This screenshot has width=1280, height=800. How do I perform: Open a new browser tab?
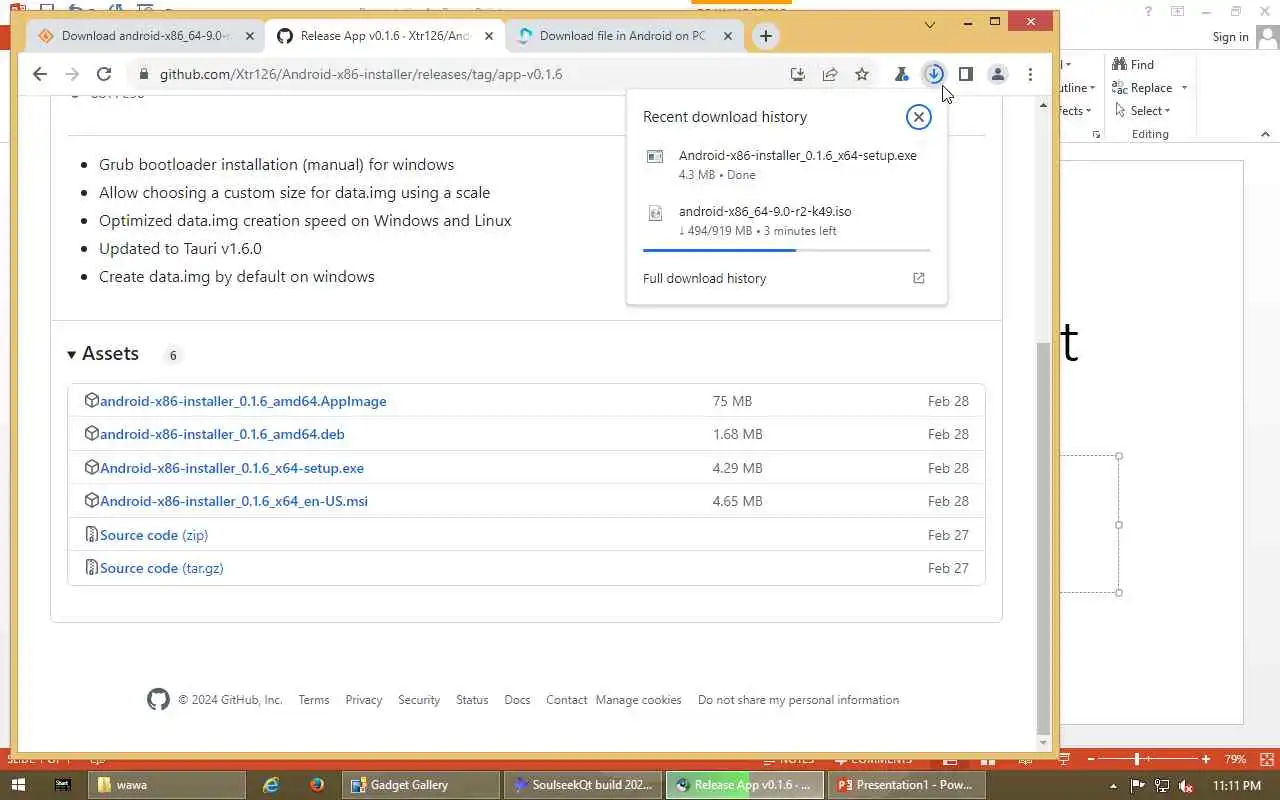click(x=765, y=36)
